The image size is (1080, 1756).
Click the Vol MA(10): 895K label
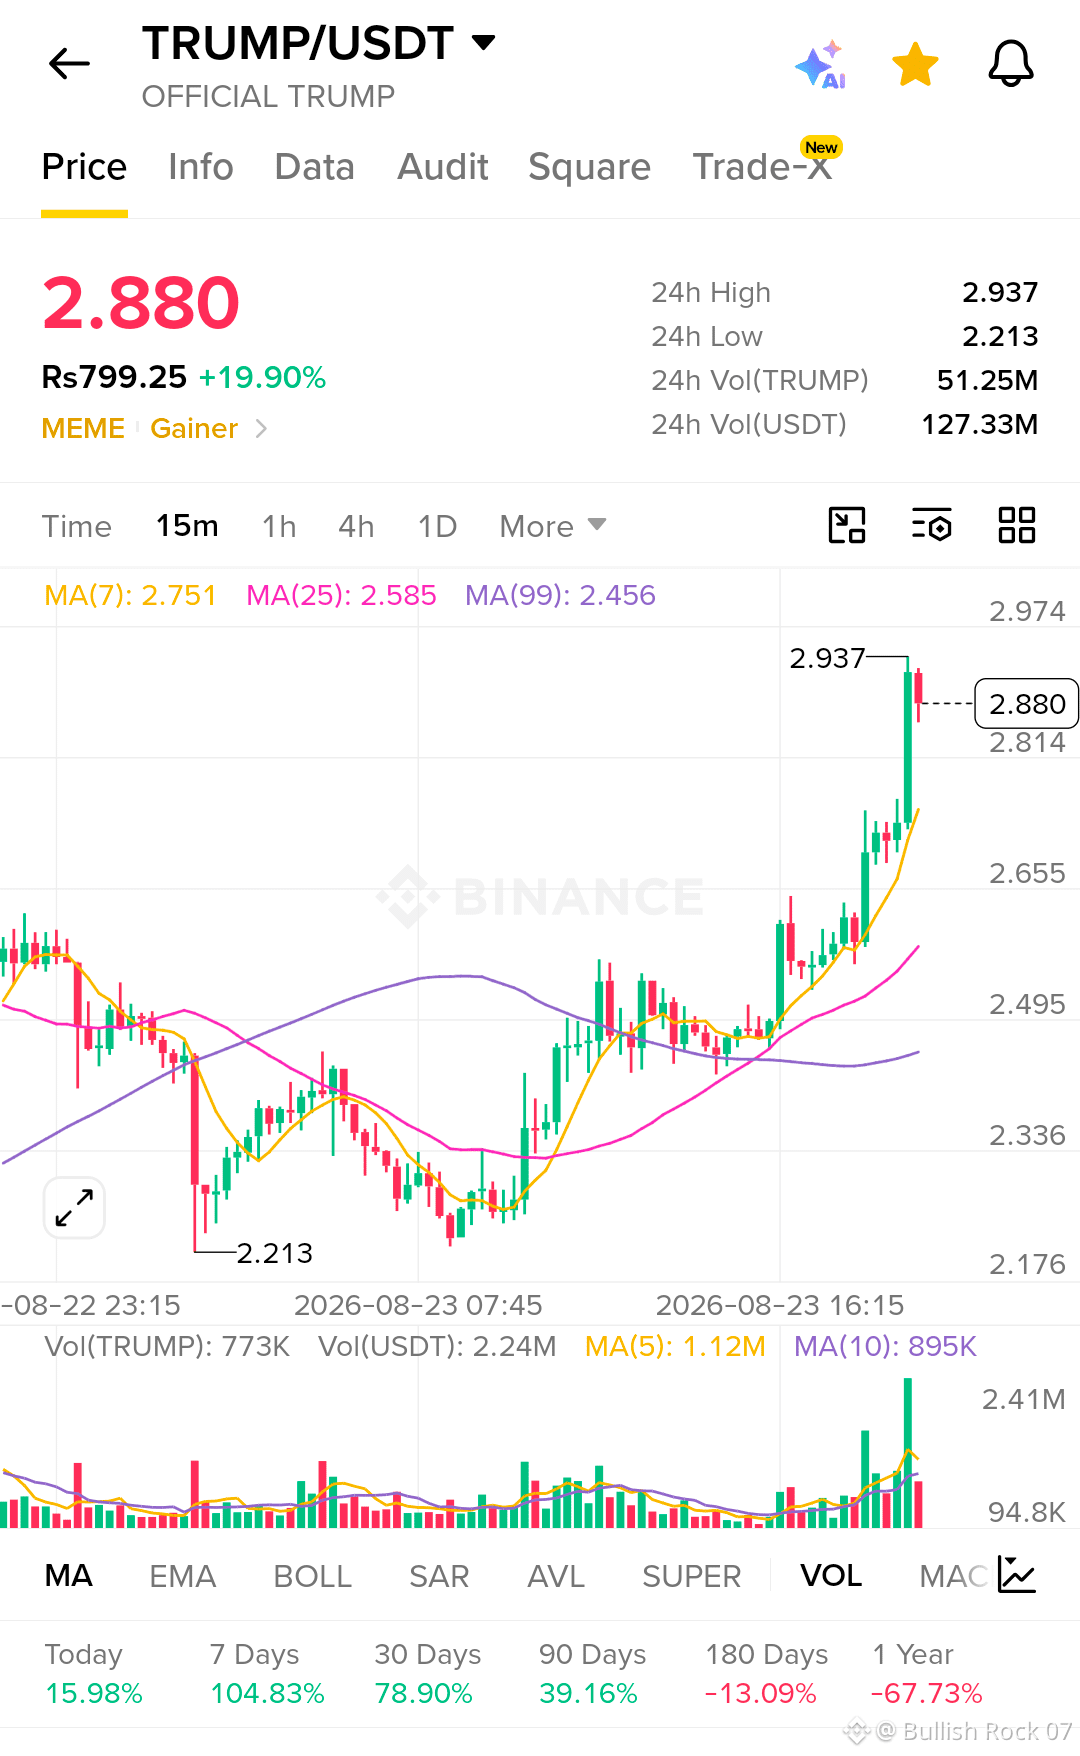pyautogui.click(x=885, y=1346)
